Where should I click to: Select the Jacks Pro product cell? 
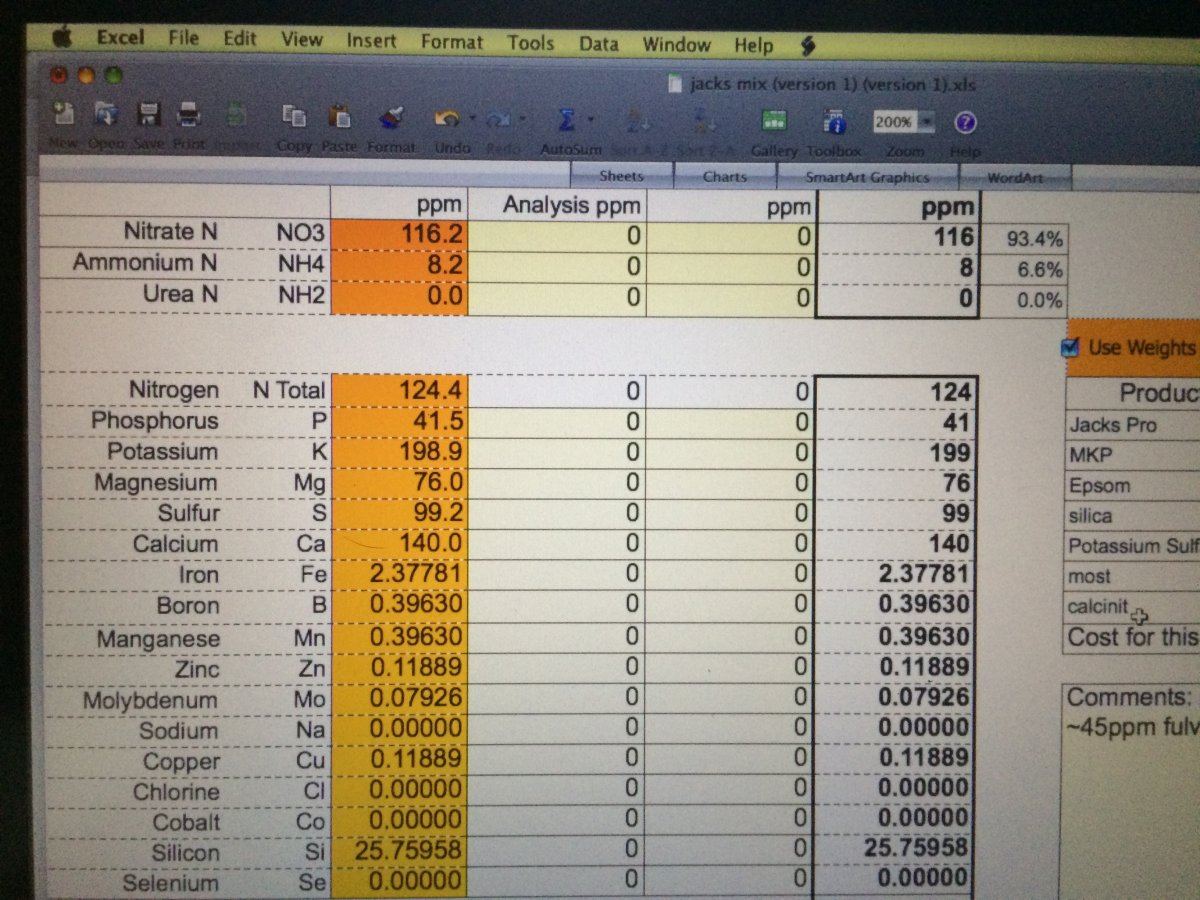click(1132, 425)
